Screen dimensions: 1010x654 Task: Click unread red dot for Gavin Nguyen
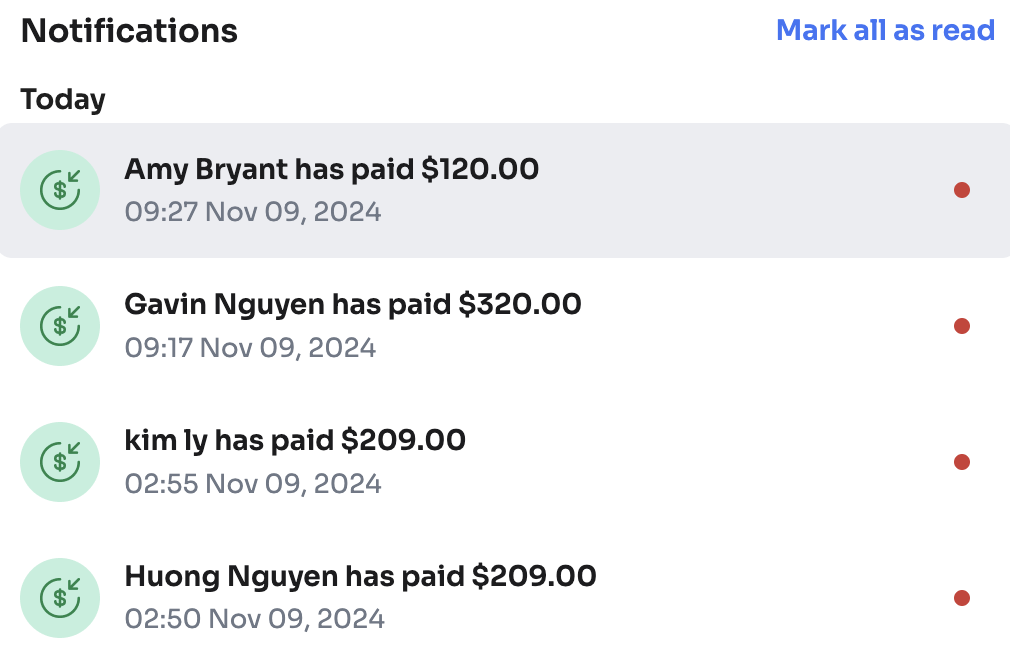pyautogui.click(x=962, y=326)
